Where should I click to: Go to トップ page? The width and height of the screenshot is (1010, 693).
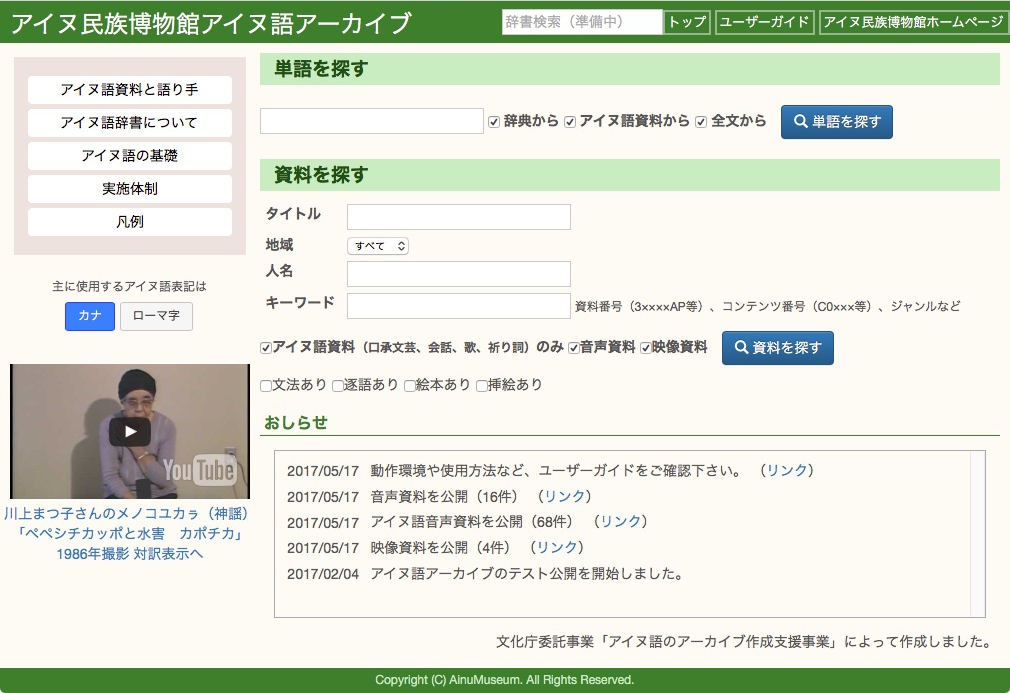pyautogui.click(x=687, y=22)
